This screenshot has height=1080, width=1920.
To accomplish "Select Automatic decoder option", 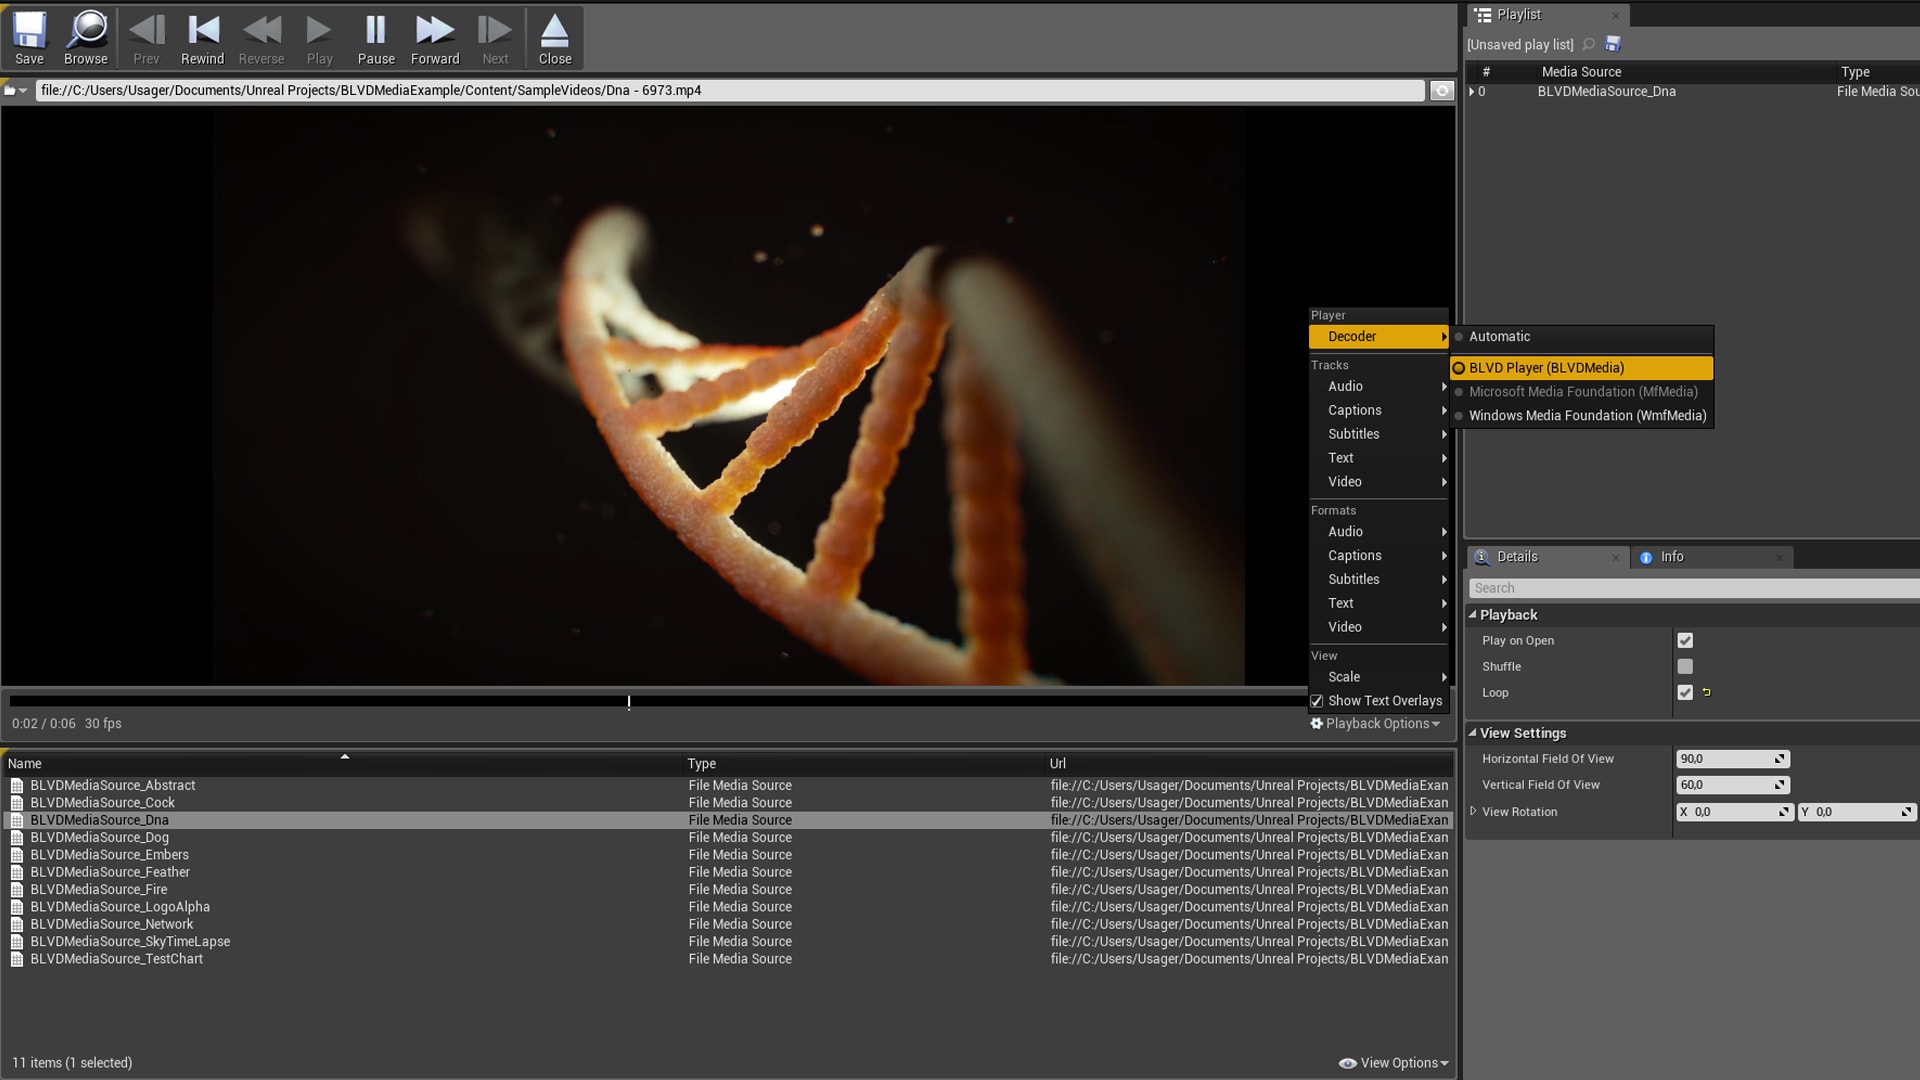I will pyautogui.click(x=1582, y=337).
